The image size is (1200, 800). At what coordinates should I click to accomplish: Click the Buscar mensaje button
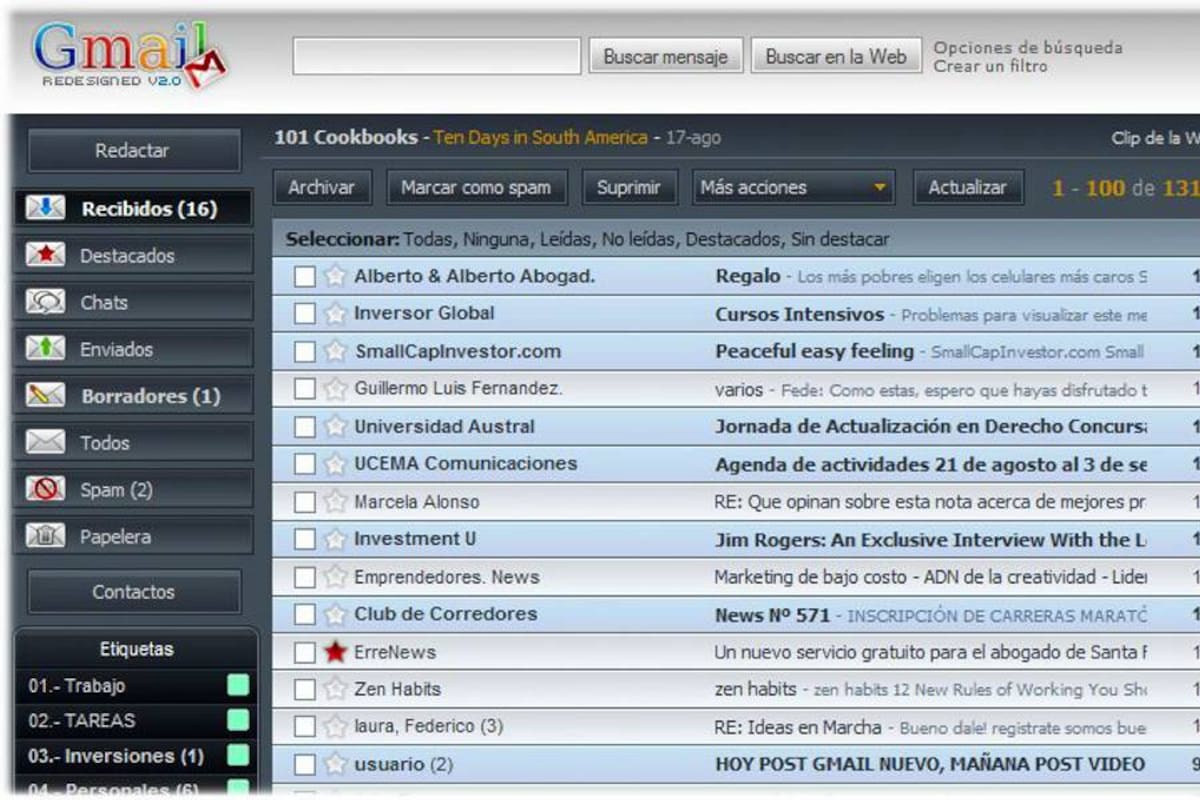665,57
